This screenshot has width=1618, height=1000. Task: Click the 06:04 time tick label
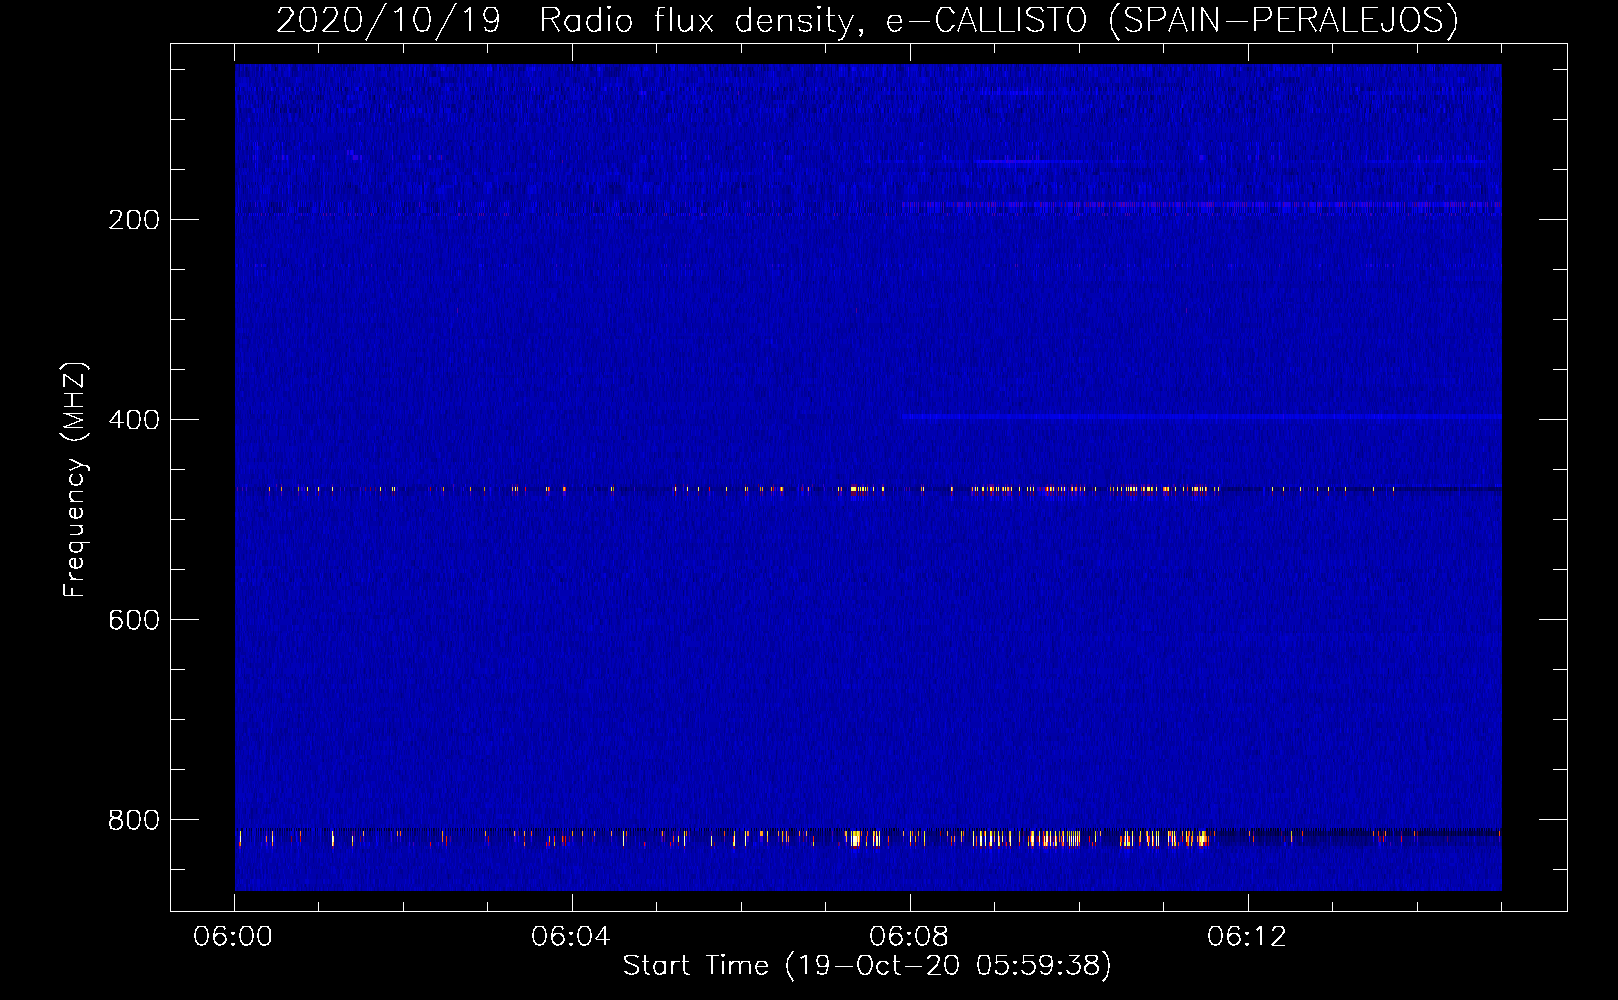[x=571, y=937]
